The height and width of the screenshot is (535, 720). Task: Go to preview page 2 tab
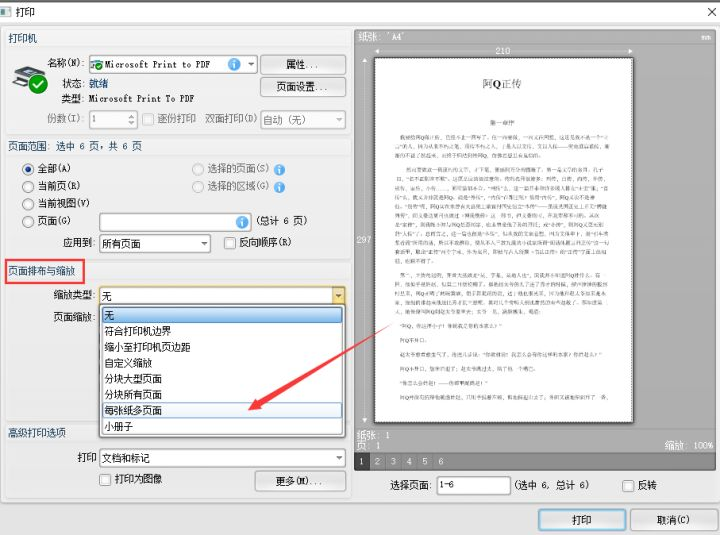point(377,462)
